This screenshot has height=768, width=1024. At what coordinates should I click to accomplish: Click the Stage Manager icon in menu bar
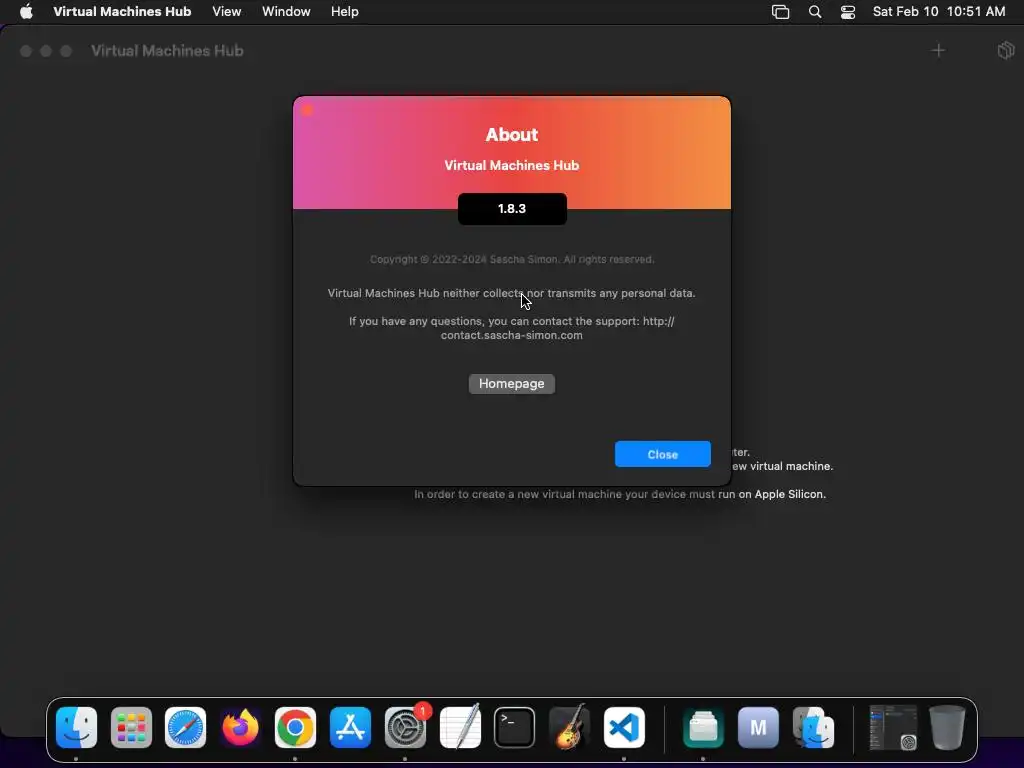780,12
